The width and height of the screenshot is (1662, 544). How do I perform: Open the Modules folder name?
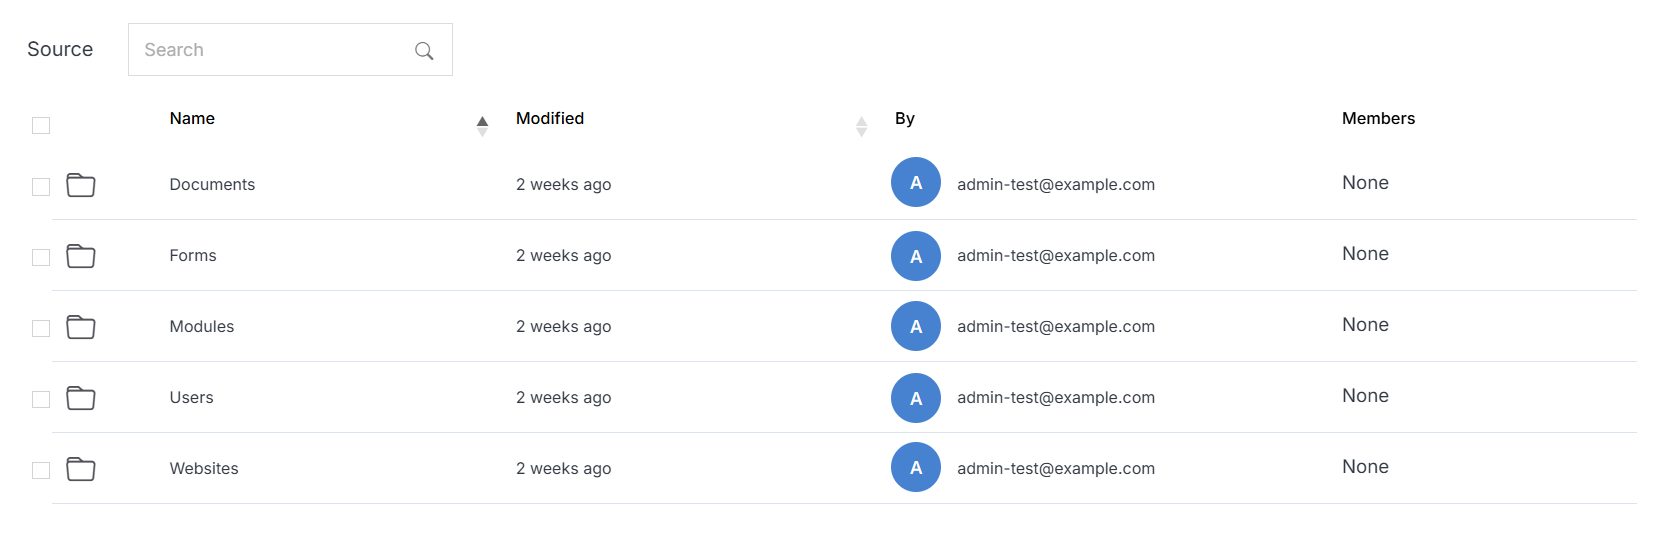click(202, 326)
